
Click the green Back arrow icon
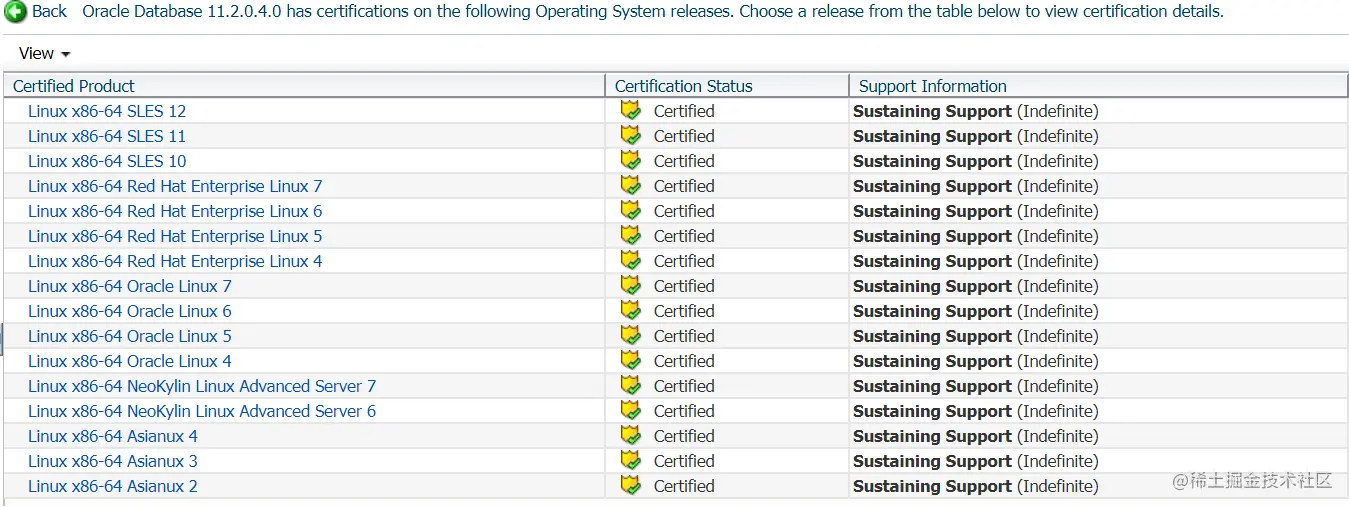click(16, 12)
